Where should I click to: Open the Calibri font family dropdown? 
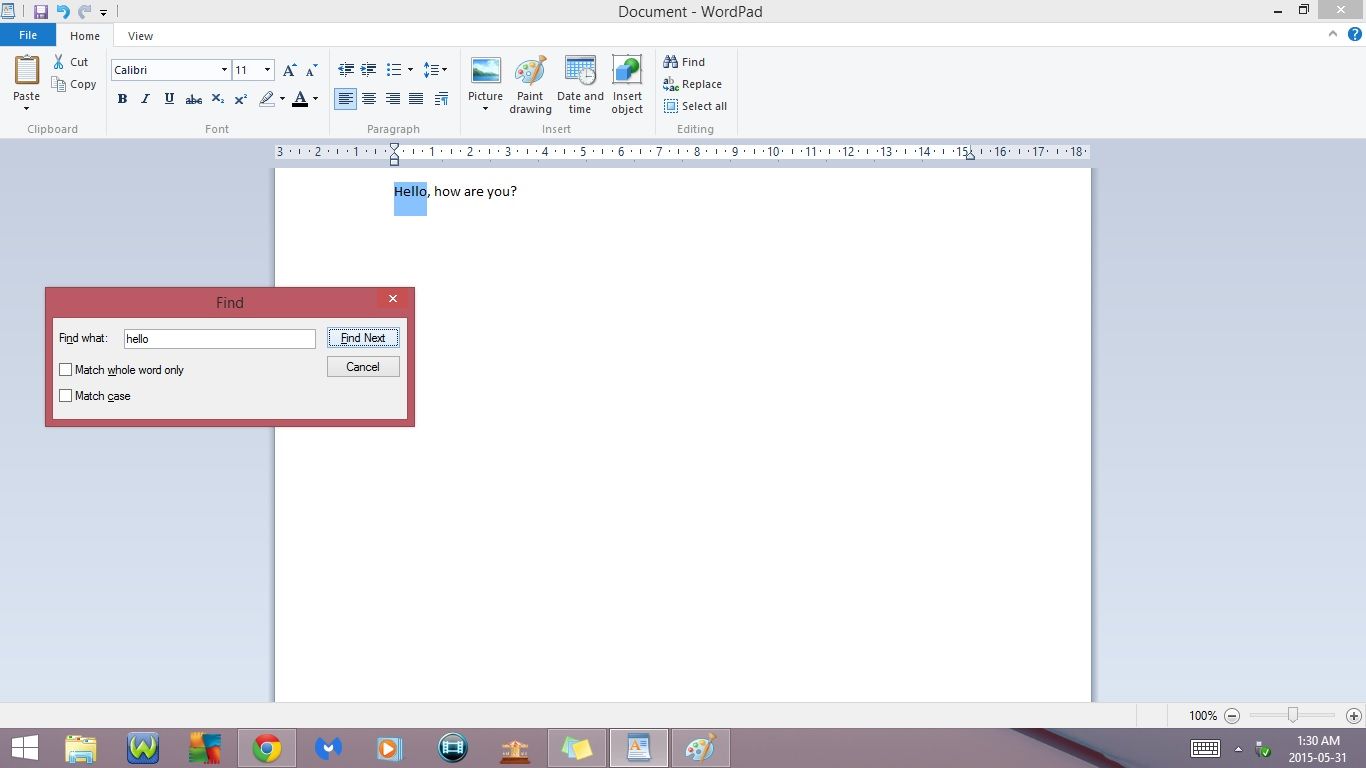click(223, 70)
